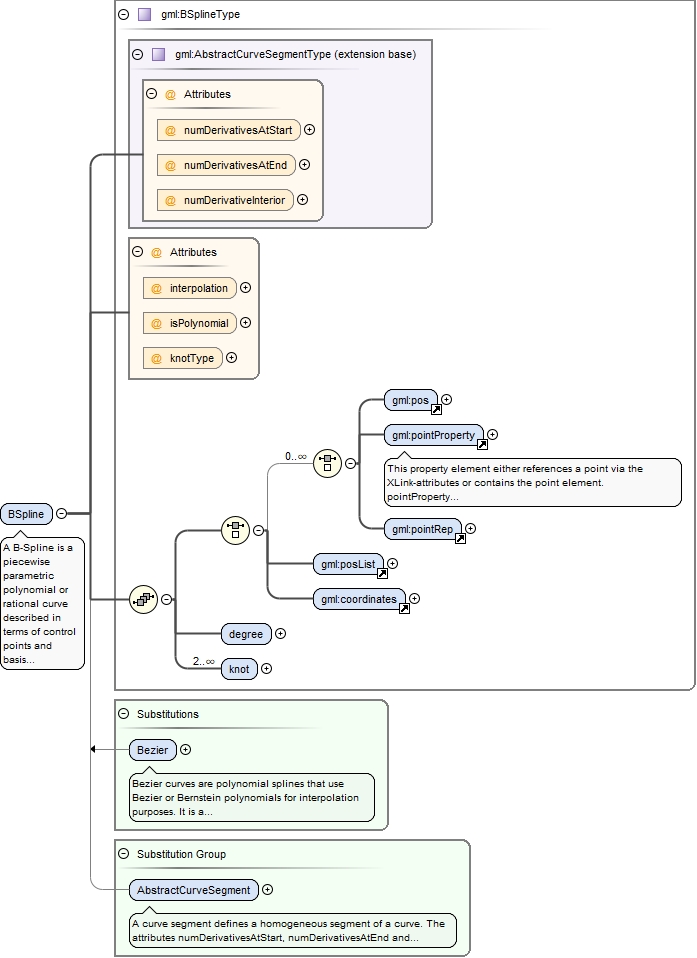Click the @ icon on numDerivativesAtStart attribute
697x958 pixels.
[x=171, y=130]
